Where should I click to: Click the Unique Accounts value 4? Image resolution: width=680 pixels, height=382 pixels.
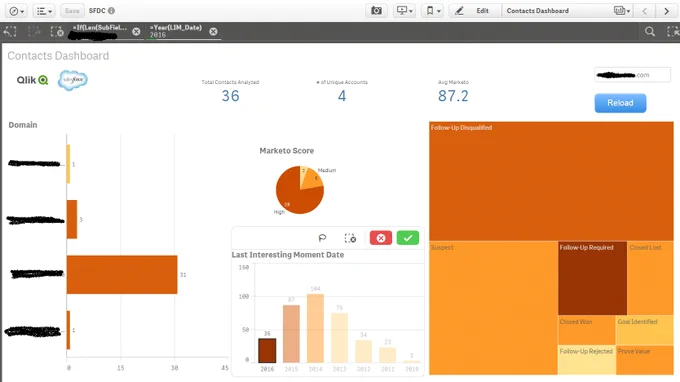click(342, 96)
